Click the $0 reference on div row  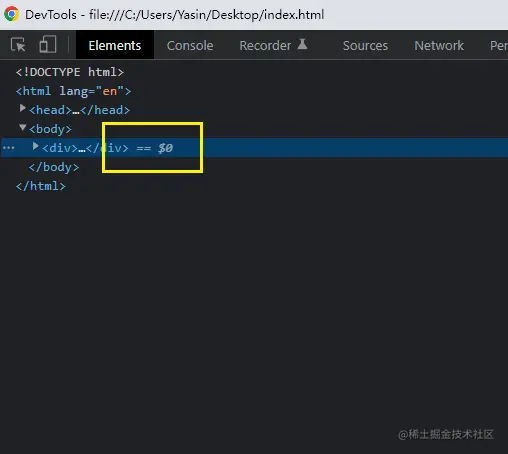pyautogui.click(x=165, y=148)
